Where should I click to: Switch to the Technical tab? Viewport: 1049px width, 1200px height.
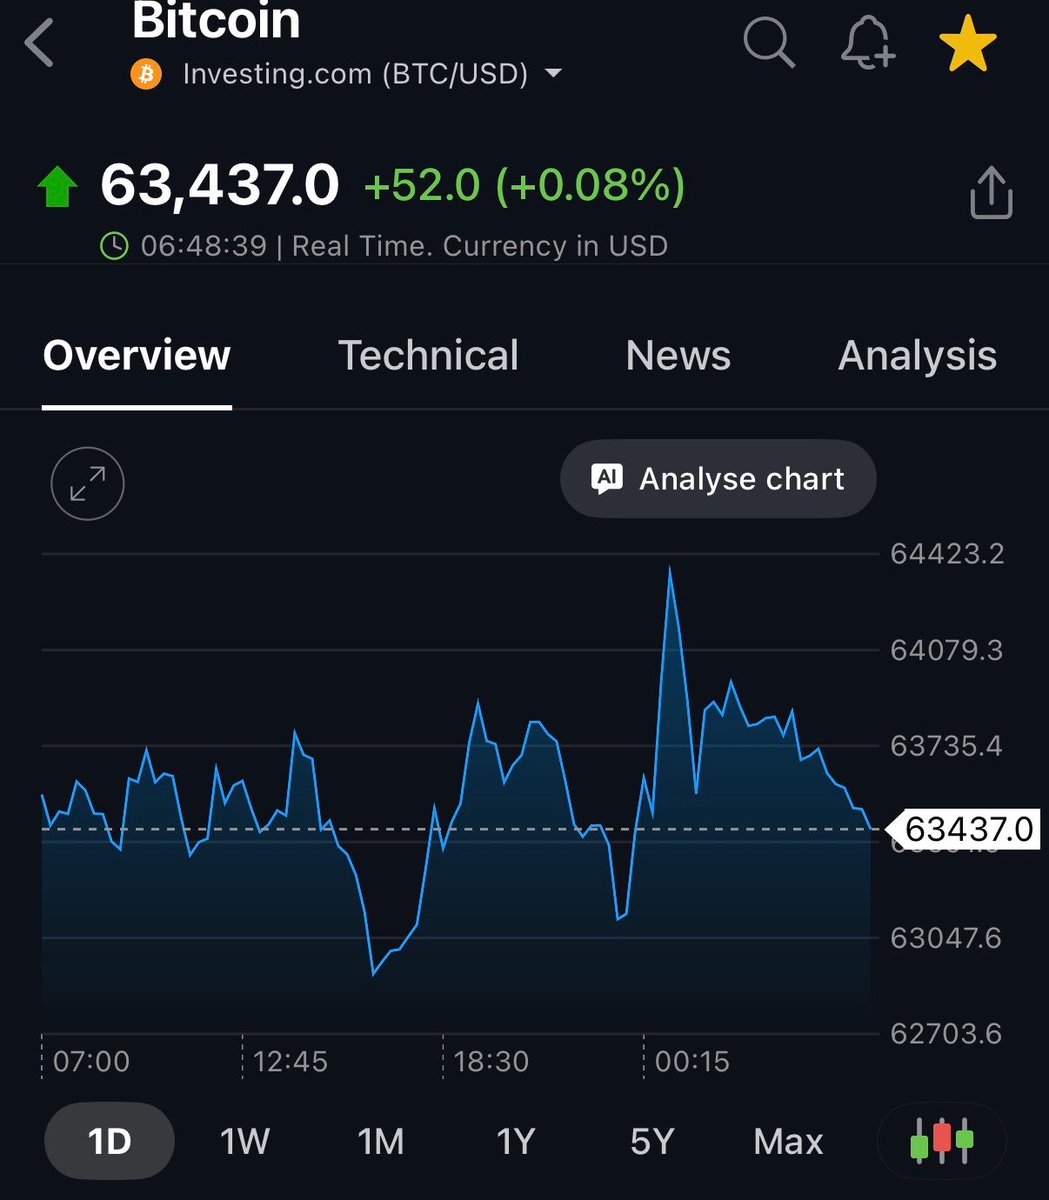[428, 356]
